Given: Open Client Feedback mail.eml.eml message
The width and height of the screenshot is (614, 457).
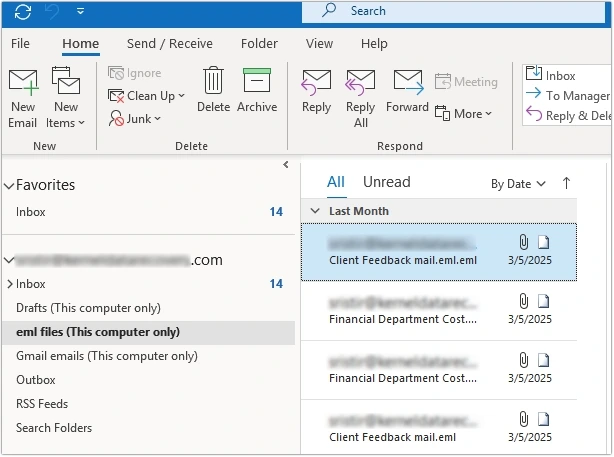Looking at the screenshot, I should click(x=439, y=252).
